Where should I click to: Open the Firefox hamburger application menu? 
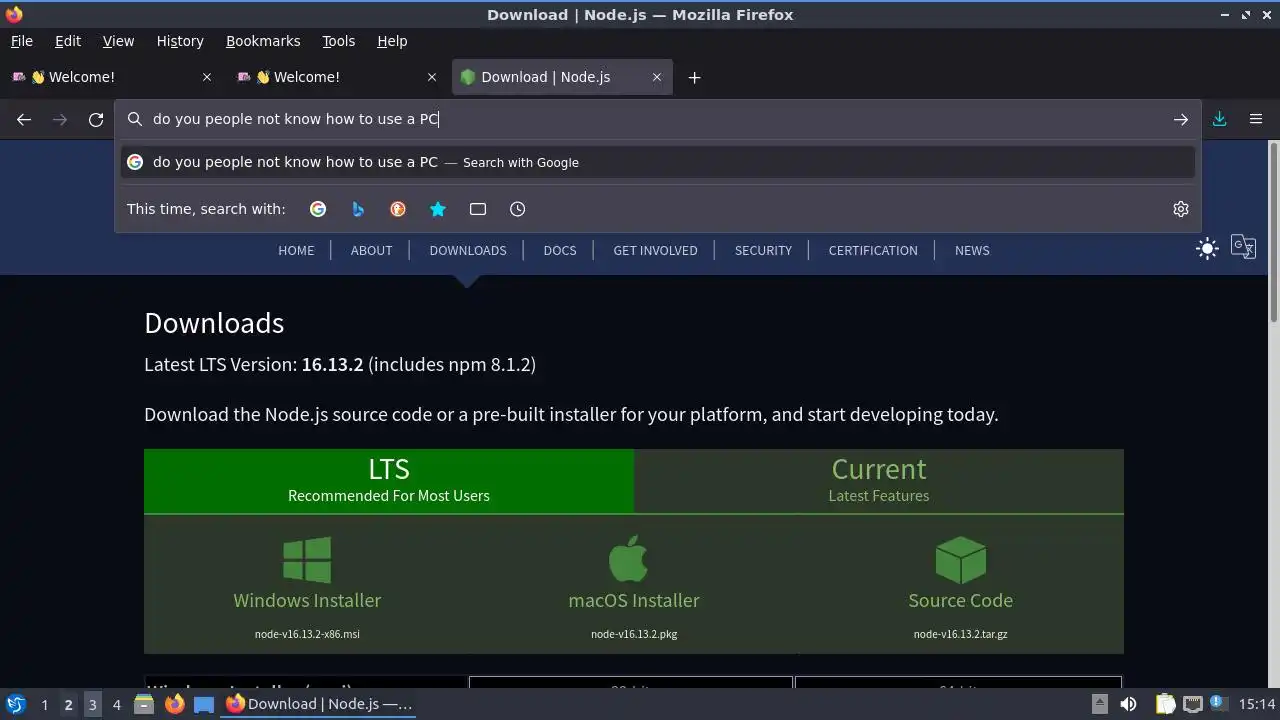point(1256,119)
